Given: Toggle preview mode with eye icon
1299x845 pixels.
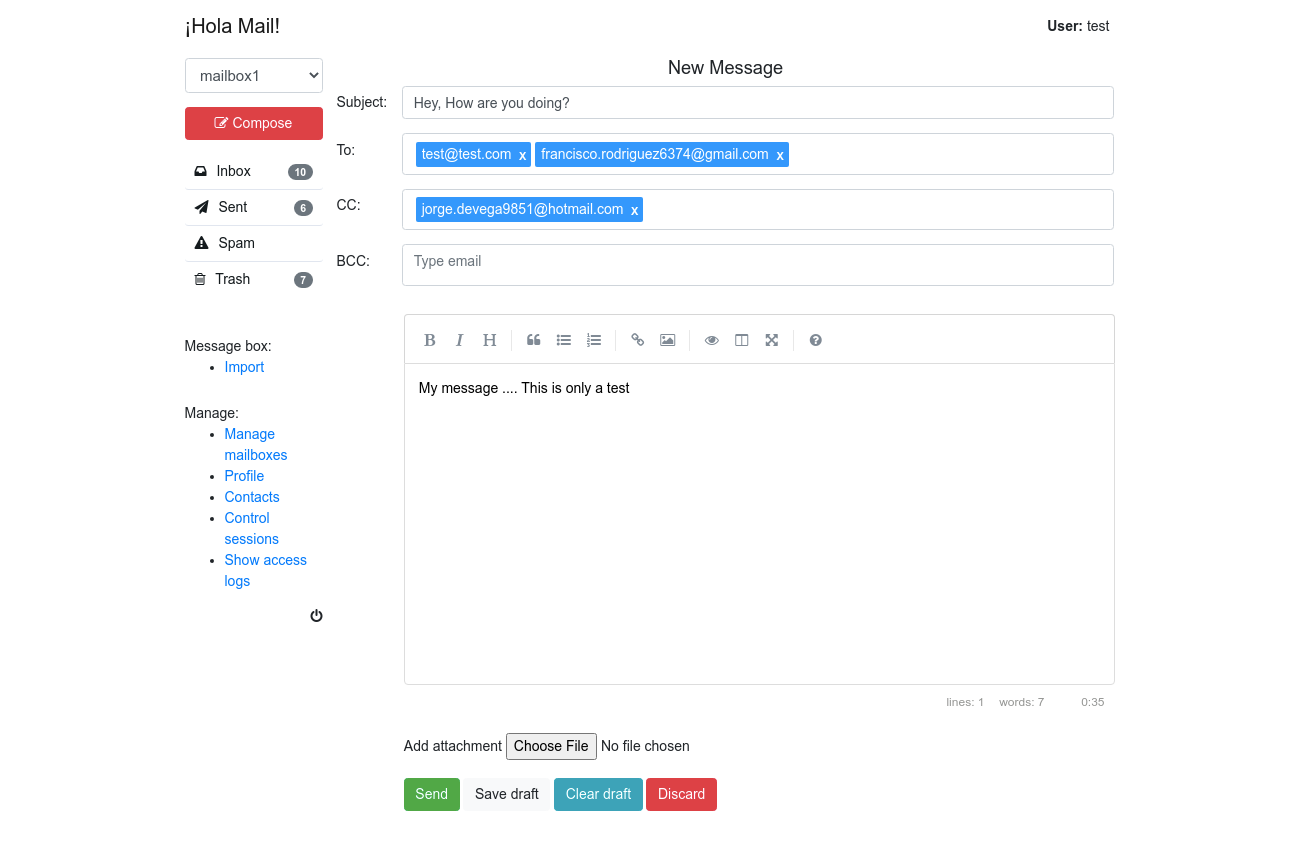Looking at the screenshot, I should point(712,340).
